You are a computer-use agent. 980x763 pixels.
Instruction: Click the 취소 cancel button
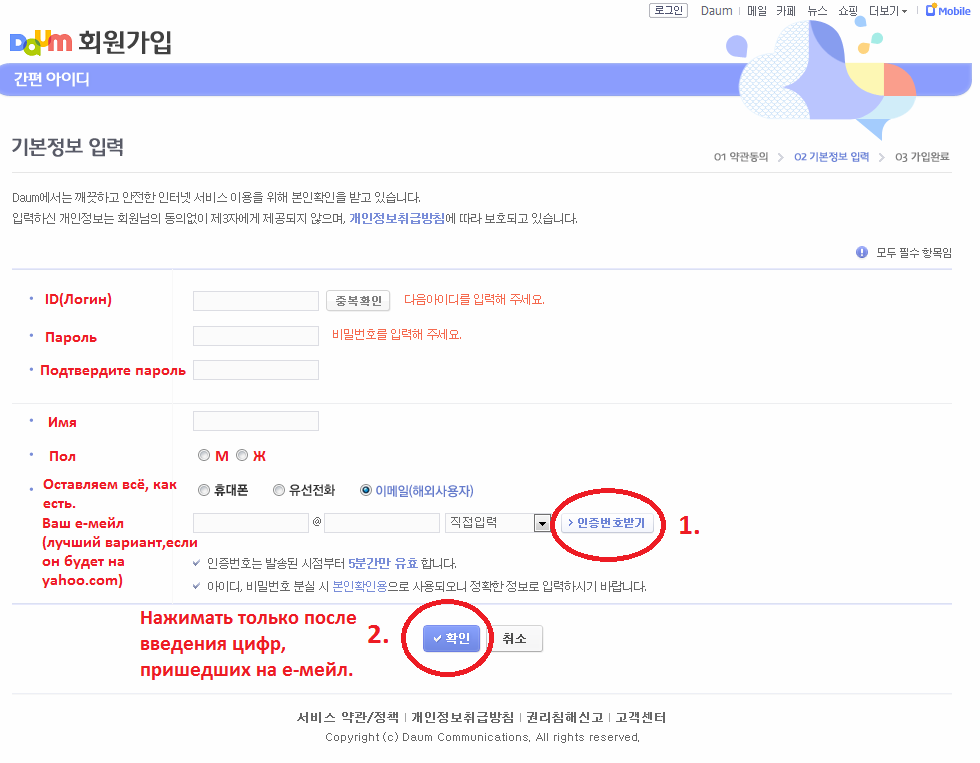514,639
